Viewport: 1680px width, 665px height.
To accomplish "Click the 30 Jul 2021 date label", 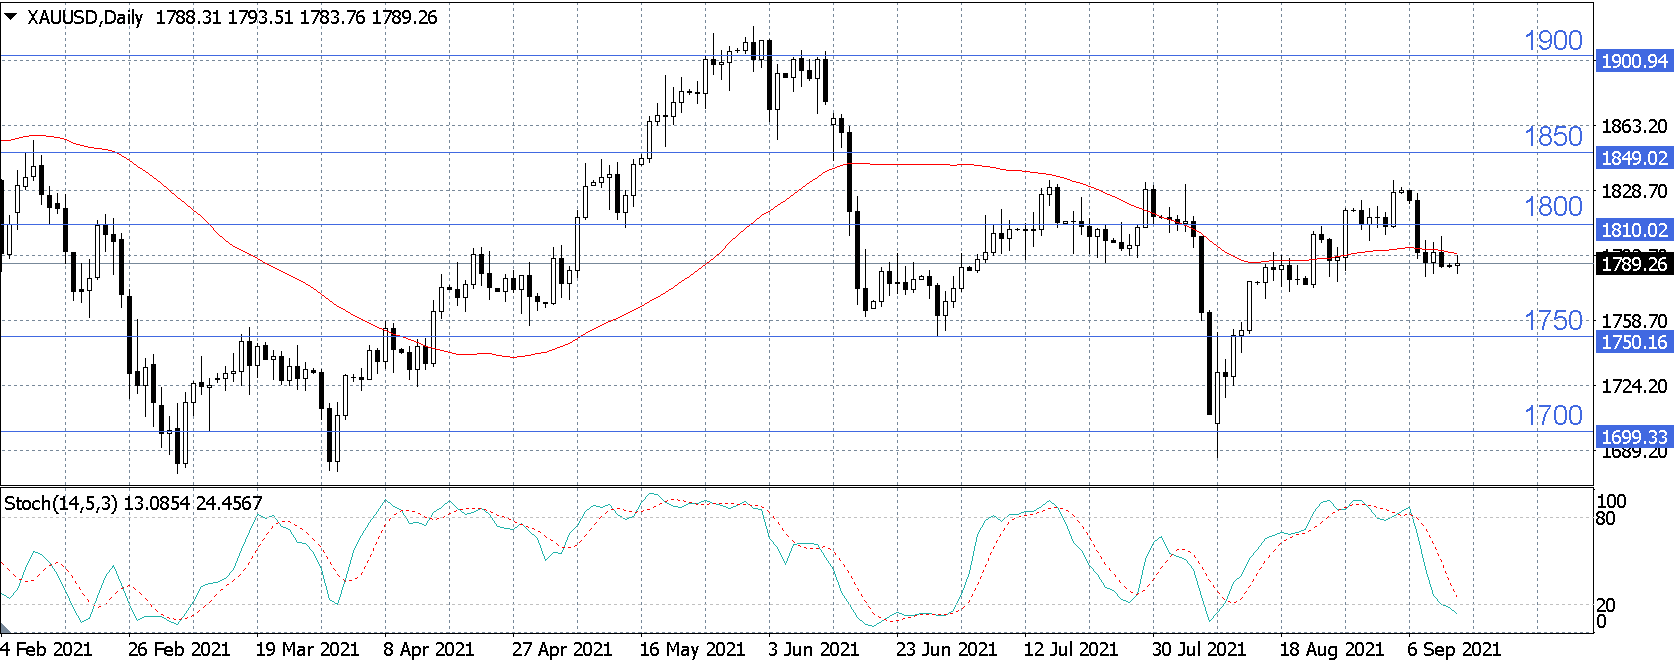I will click(x=1199, y=649).
